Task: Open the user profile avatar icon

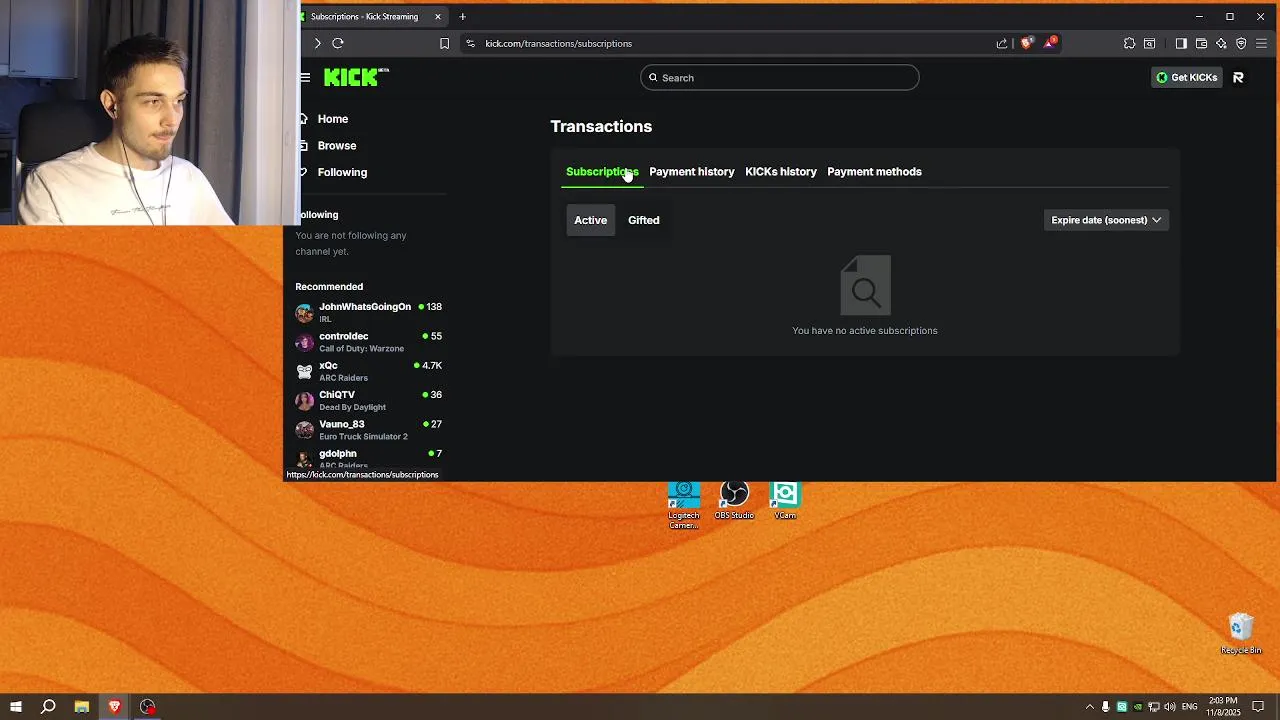Action: coord(1238,77)
